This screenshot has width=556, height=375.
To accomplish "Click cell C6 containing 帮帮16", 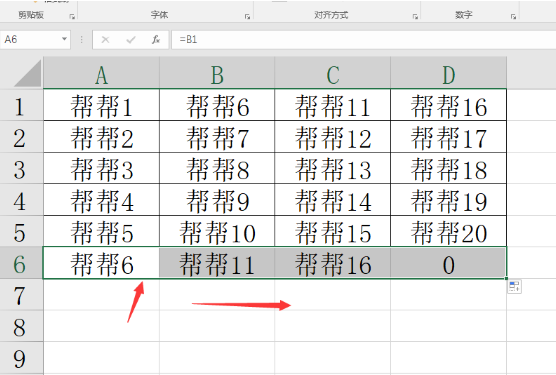I will point(333,263).
